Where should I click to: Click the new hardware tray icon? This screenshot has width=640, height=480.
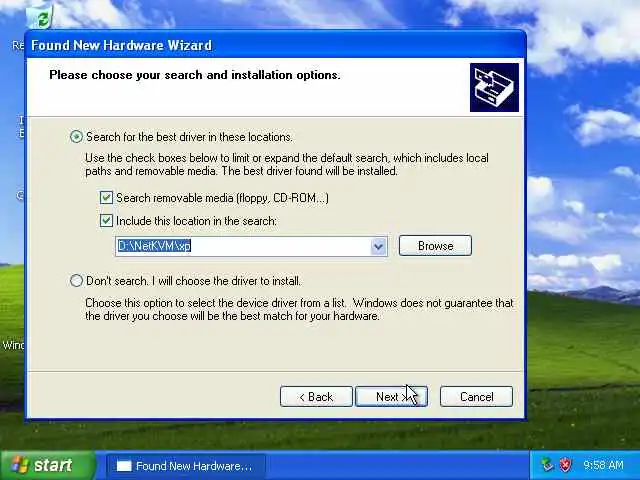pos(547,465)
